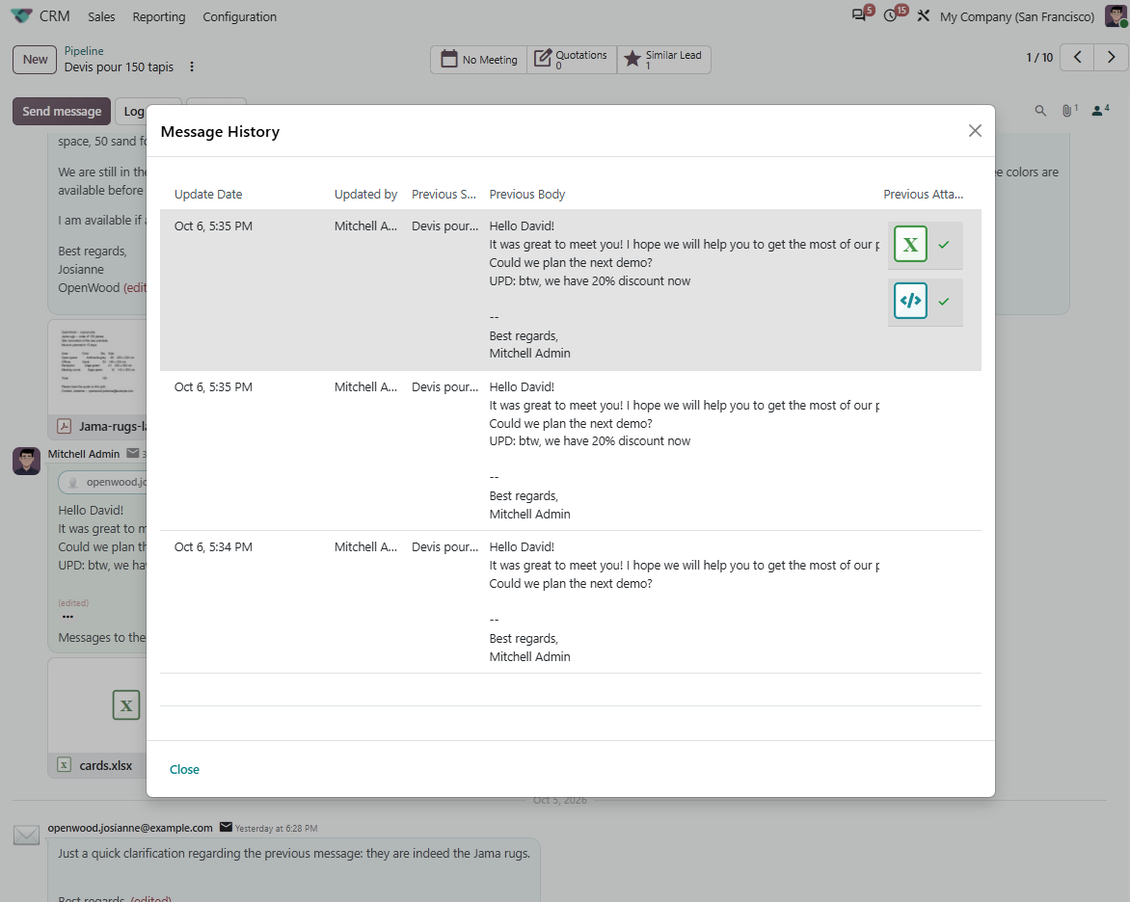Click the checkmark beside the Excel attachment
This screenshot has height=902, width=1130.
(943, 245)
